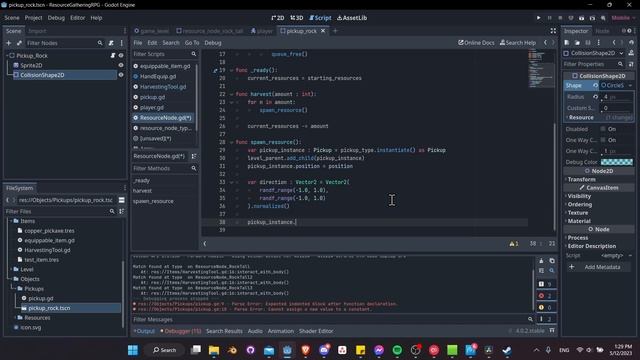The width and height of the screenshot is (640, 360).
Task: Switch to the player scene tab
Action: [262, 31]
